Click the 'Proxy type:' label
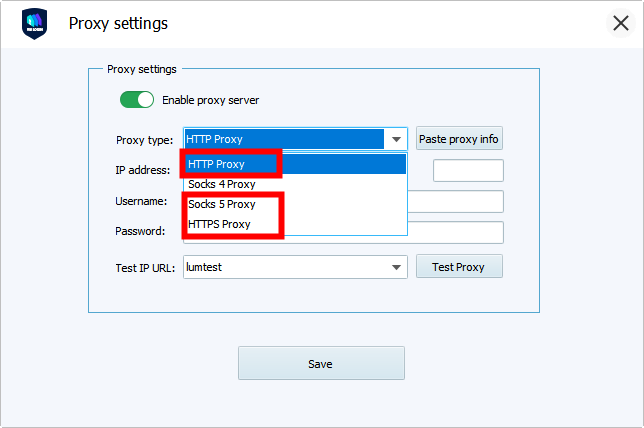644x428 pixels. click(x=145, y=140)
